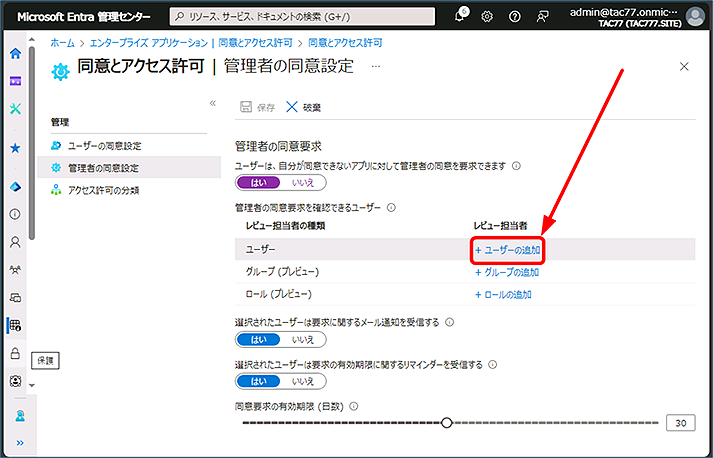This screenshot has width=713, height=458.
Task: Select アクセス許可の分類 menu item
Action: 129,190
